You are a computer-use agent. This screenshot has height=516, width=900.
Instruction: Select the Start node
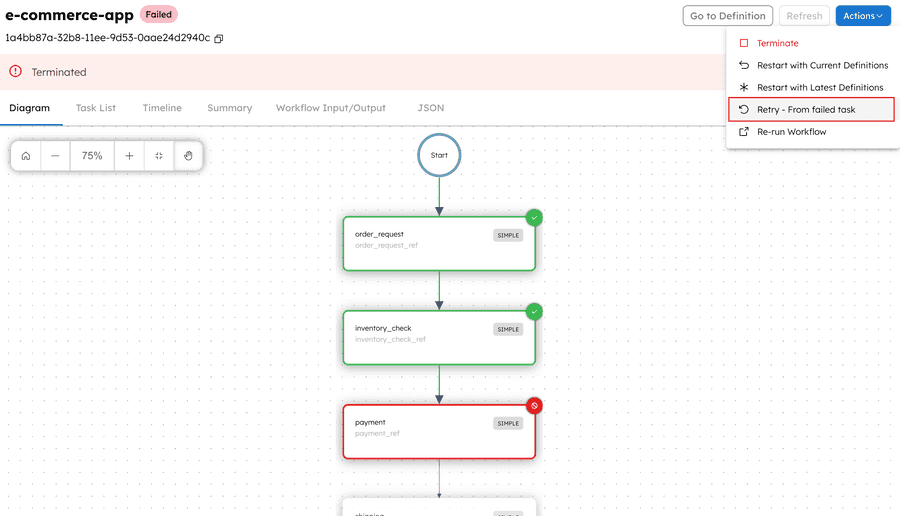439,155
